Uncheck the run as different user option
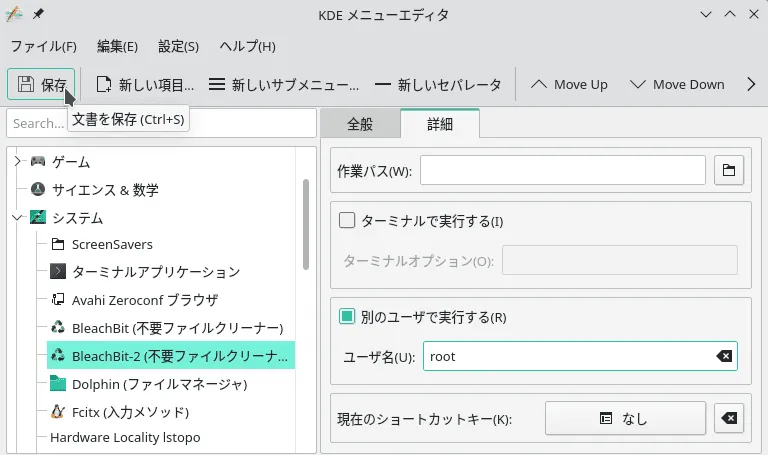Viewport: 768px width, 455px height. [348, 317]
